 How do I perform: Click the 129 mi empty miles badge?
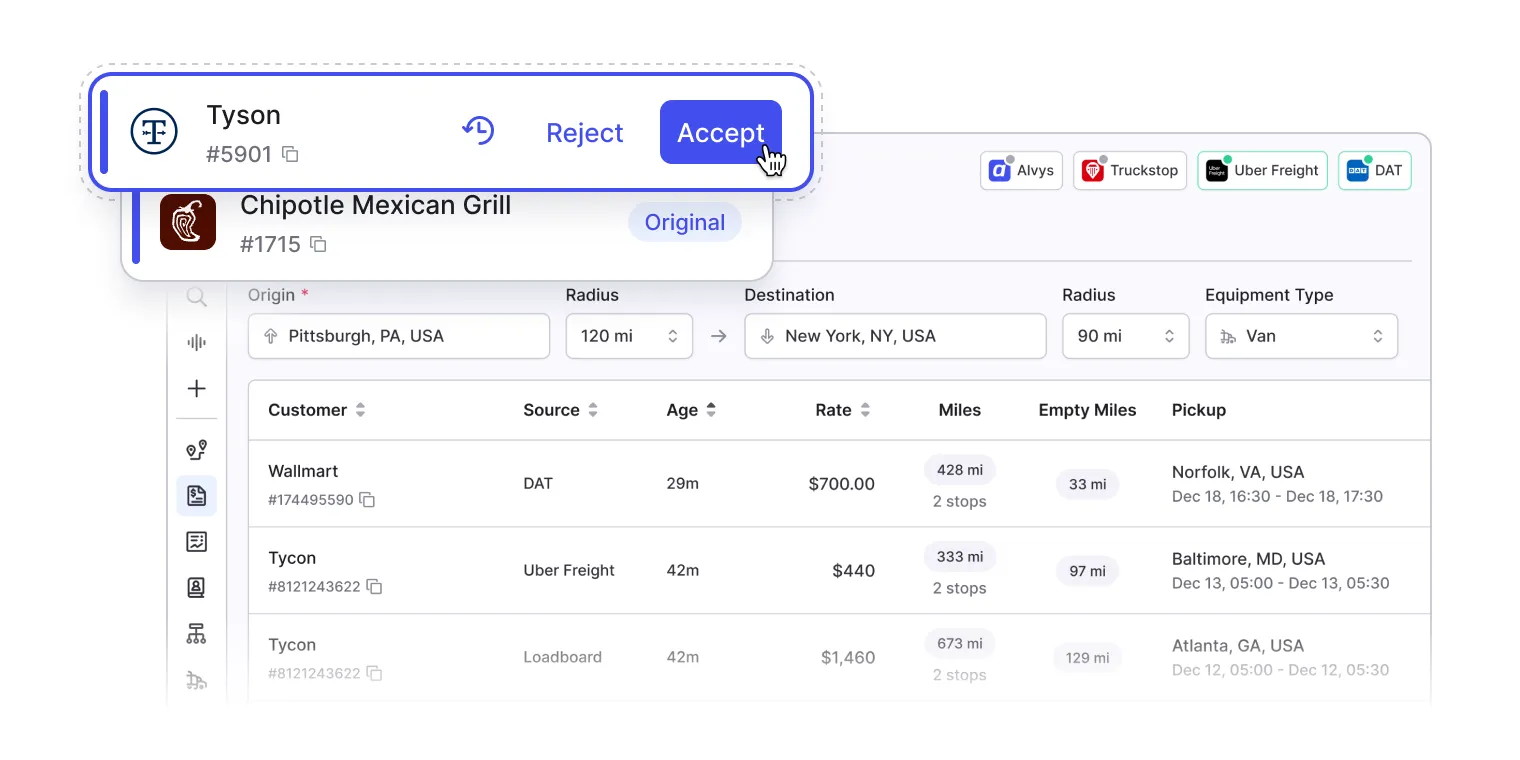coord(1087,658)
